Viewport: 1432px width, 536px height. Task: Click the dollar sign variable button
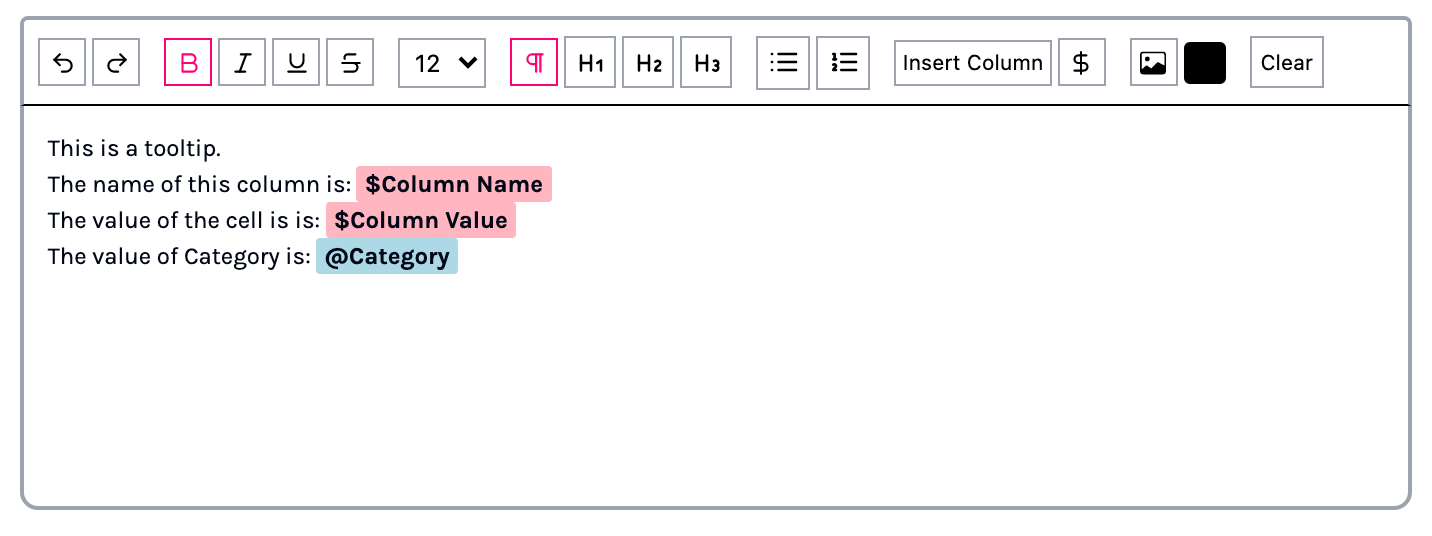(1081, 63)
